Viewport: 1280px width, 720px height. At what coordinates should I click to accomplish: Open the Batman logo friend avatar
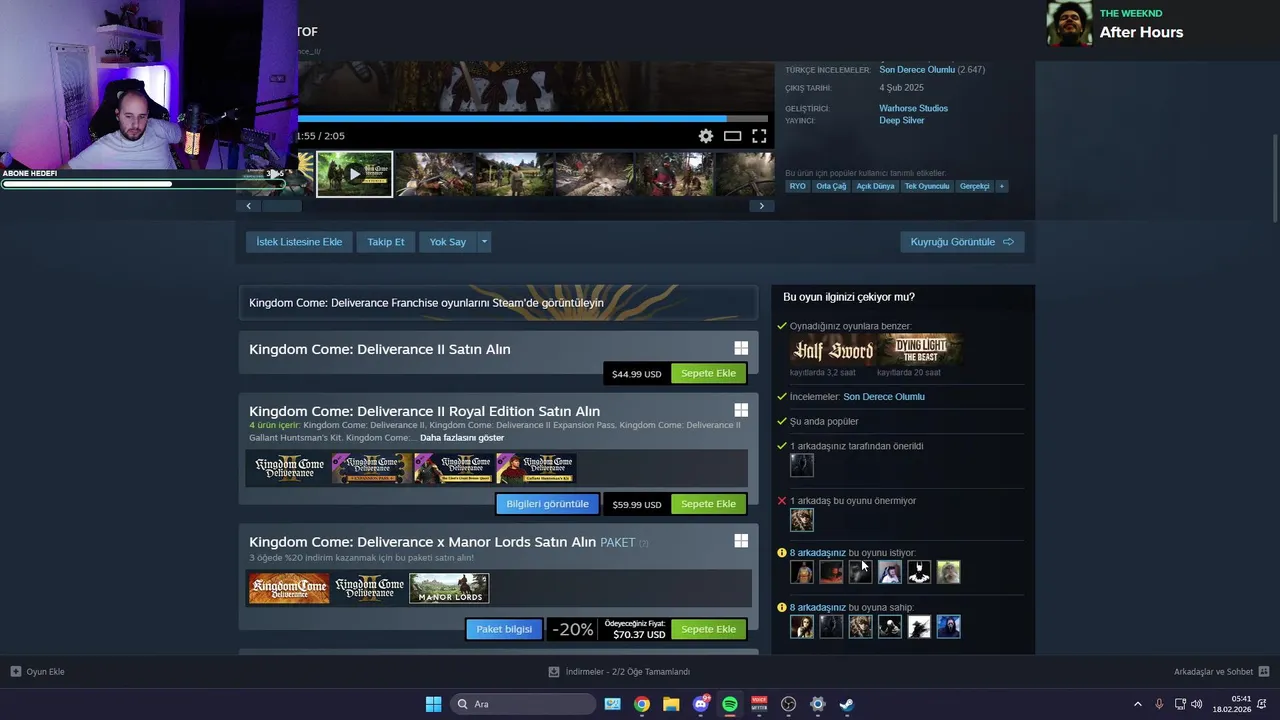point(919,572)
